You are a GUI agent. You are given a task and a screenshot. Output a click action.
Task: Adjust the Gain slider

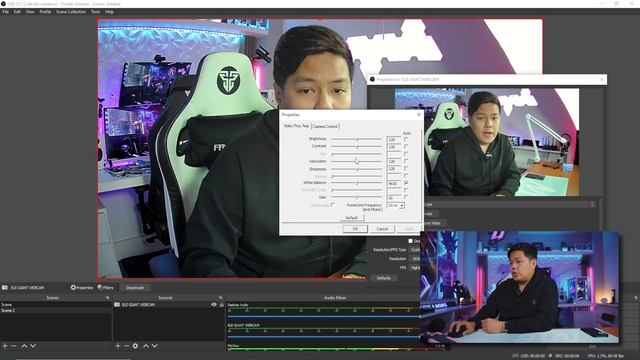[357, 197]
